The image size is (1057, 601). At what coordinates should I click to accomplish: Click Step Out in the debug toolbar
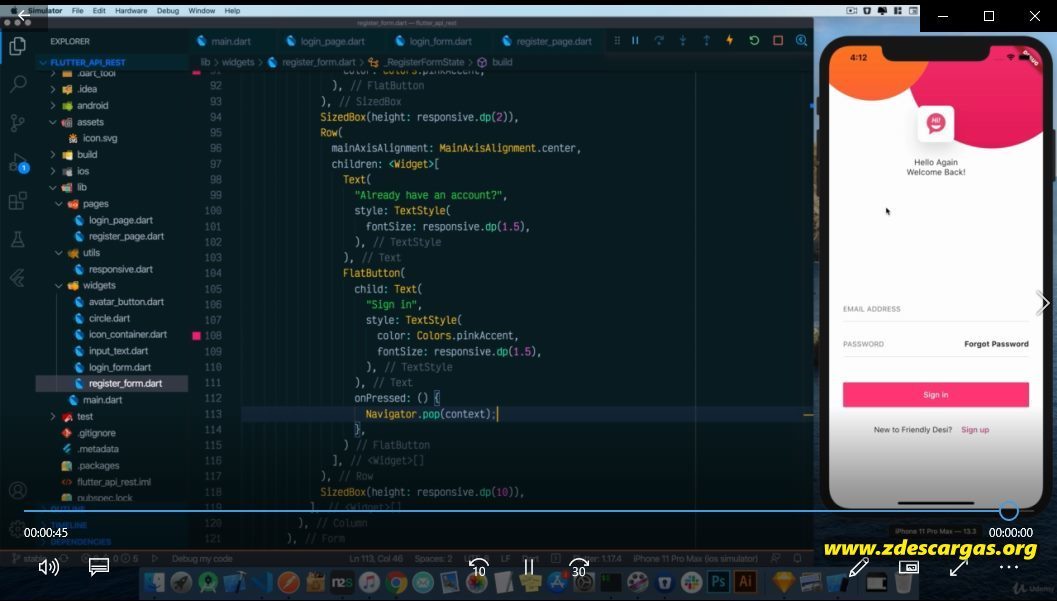[x=706, y=40]
